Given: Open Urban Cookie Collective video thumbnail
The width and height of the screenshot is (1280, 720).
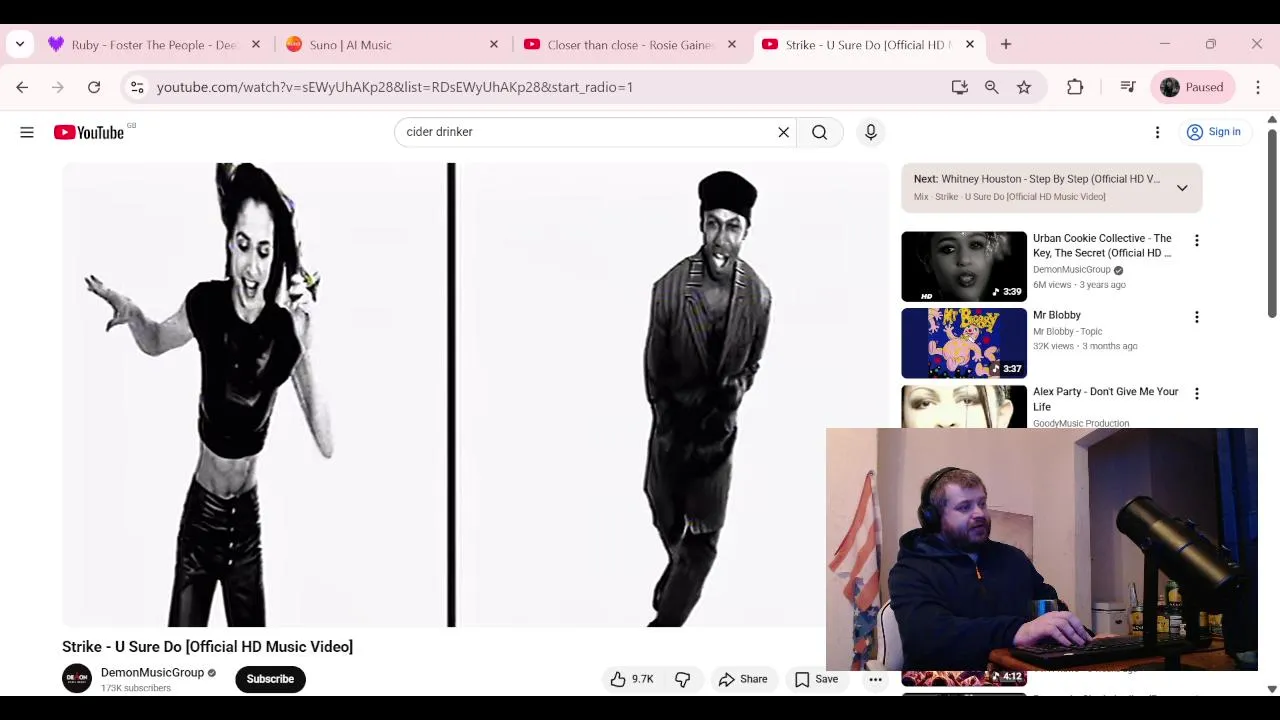Looking at the screenshot, I should click(x=964, y=266).
